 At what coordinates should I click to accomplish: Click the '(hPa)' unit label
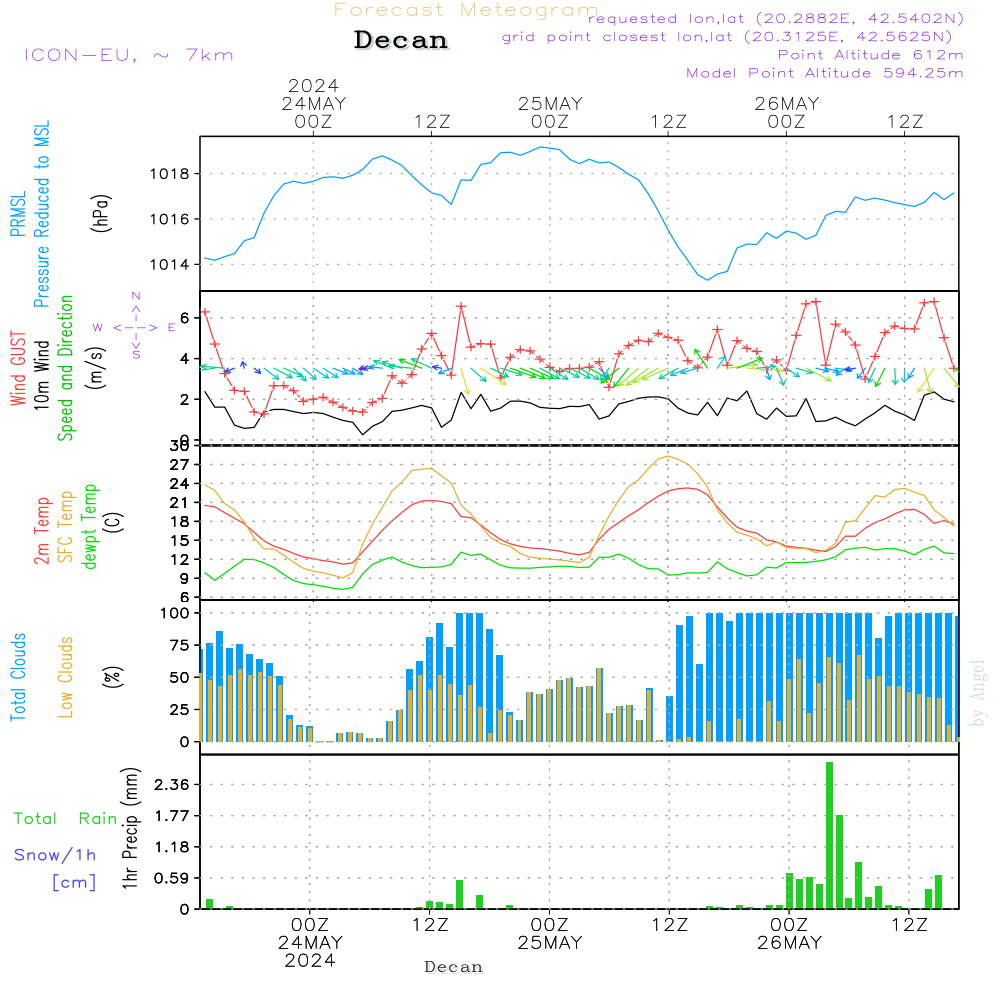click(x=101, y=213)
